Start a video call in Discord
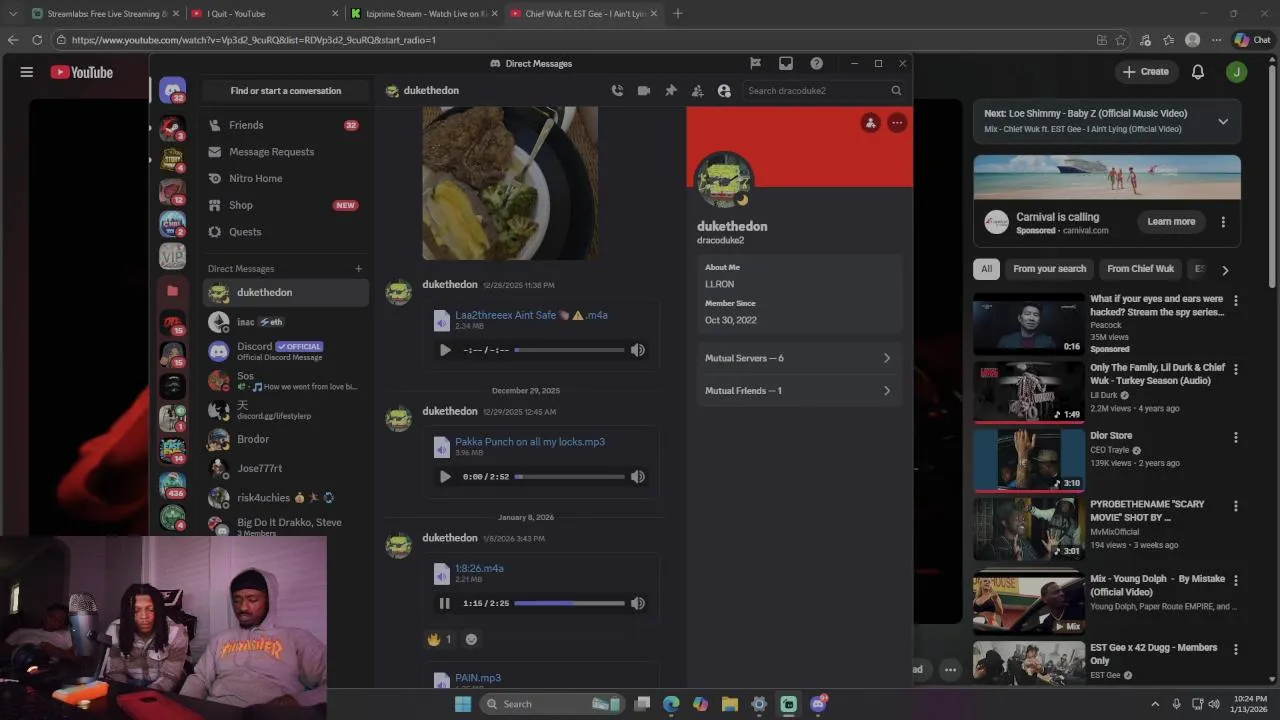 [644, 90]
